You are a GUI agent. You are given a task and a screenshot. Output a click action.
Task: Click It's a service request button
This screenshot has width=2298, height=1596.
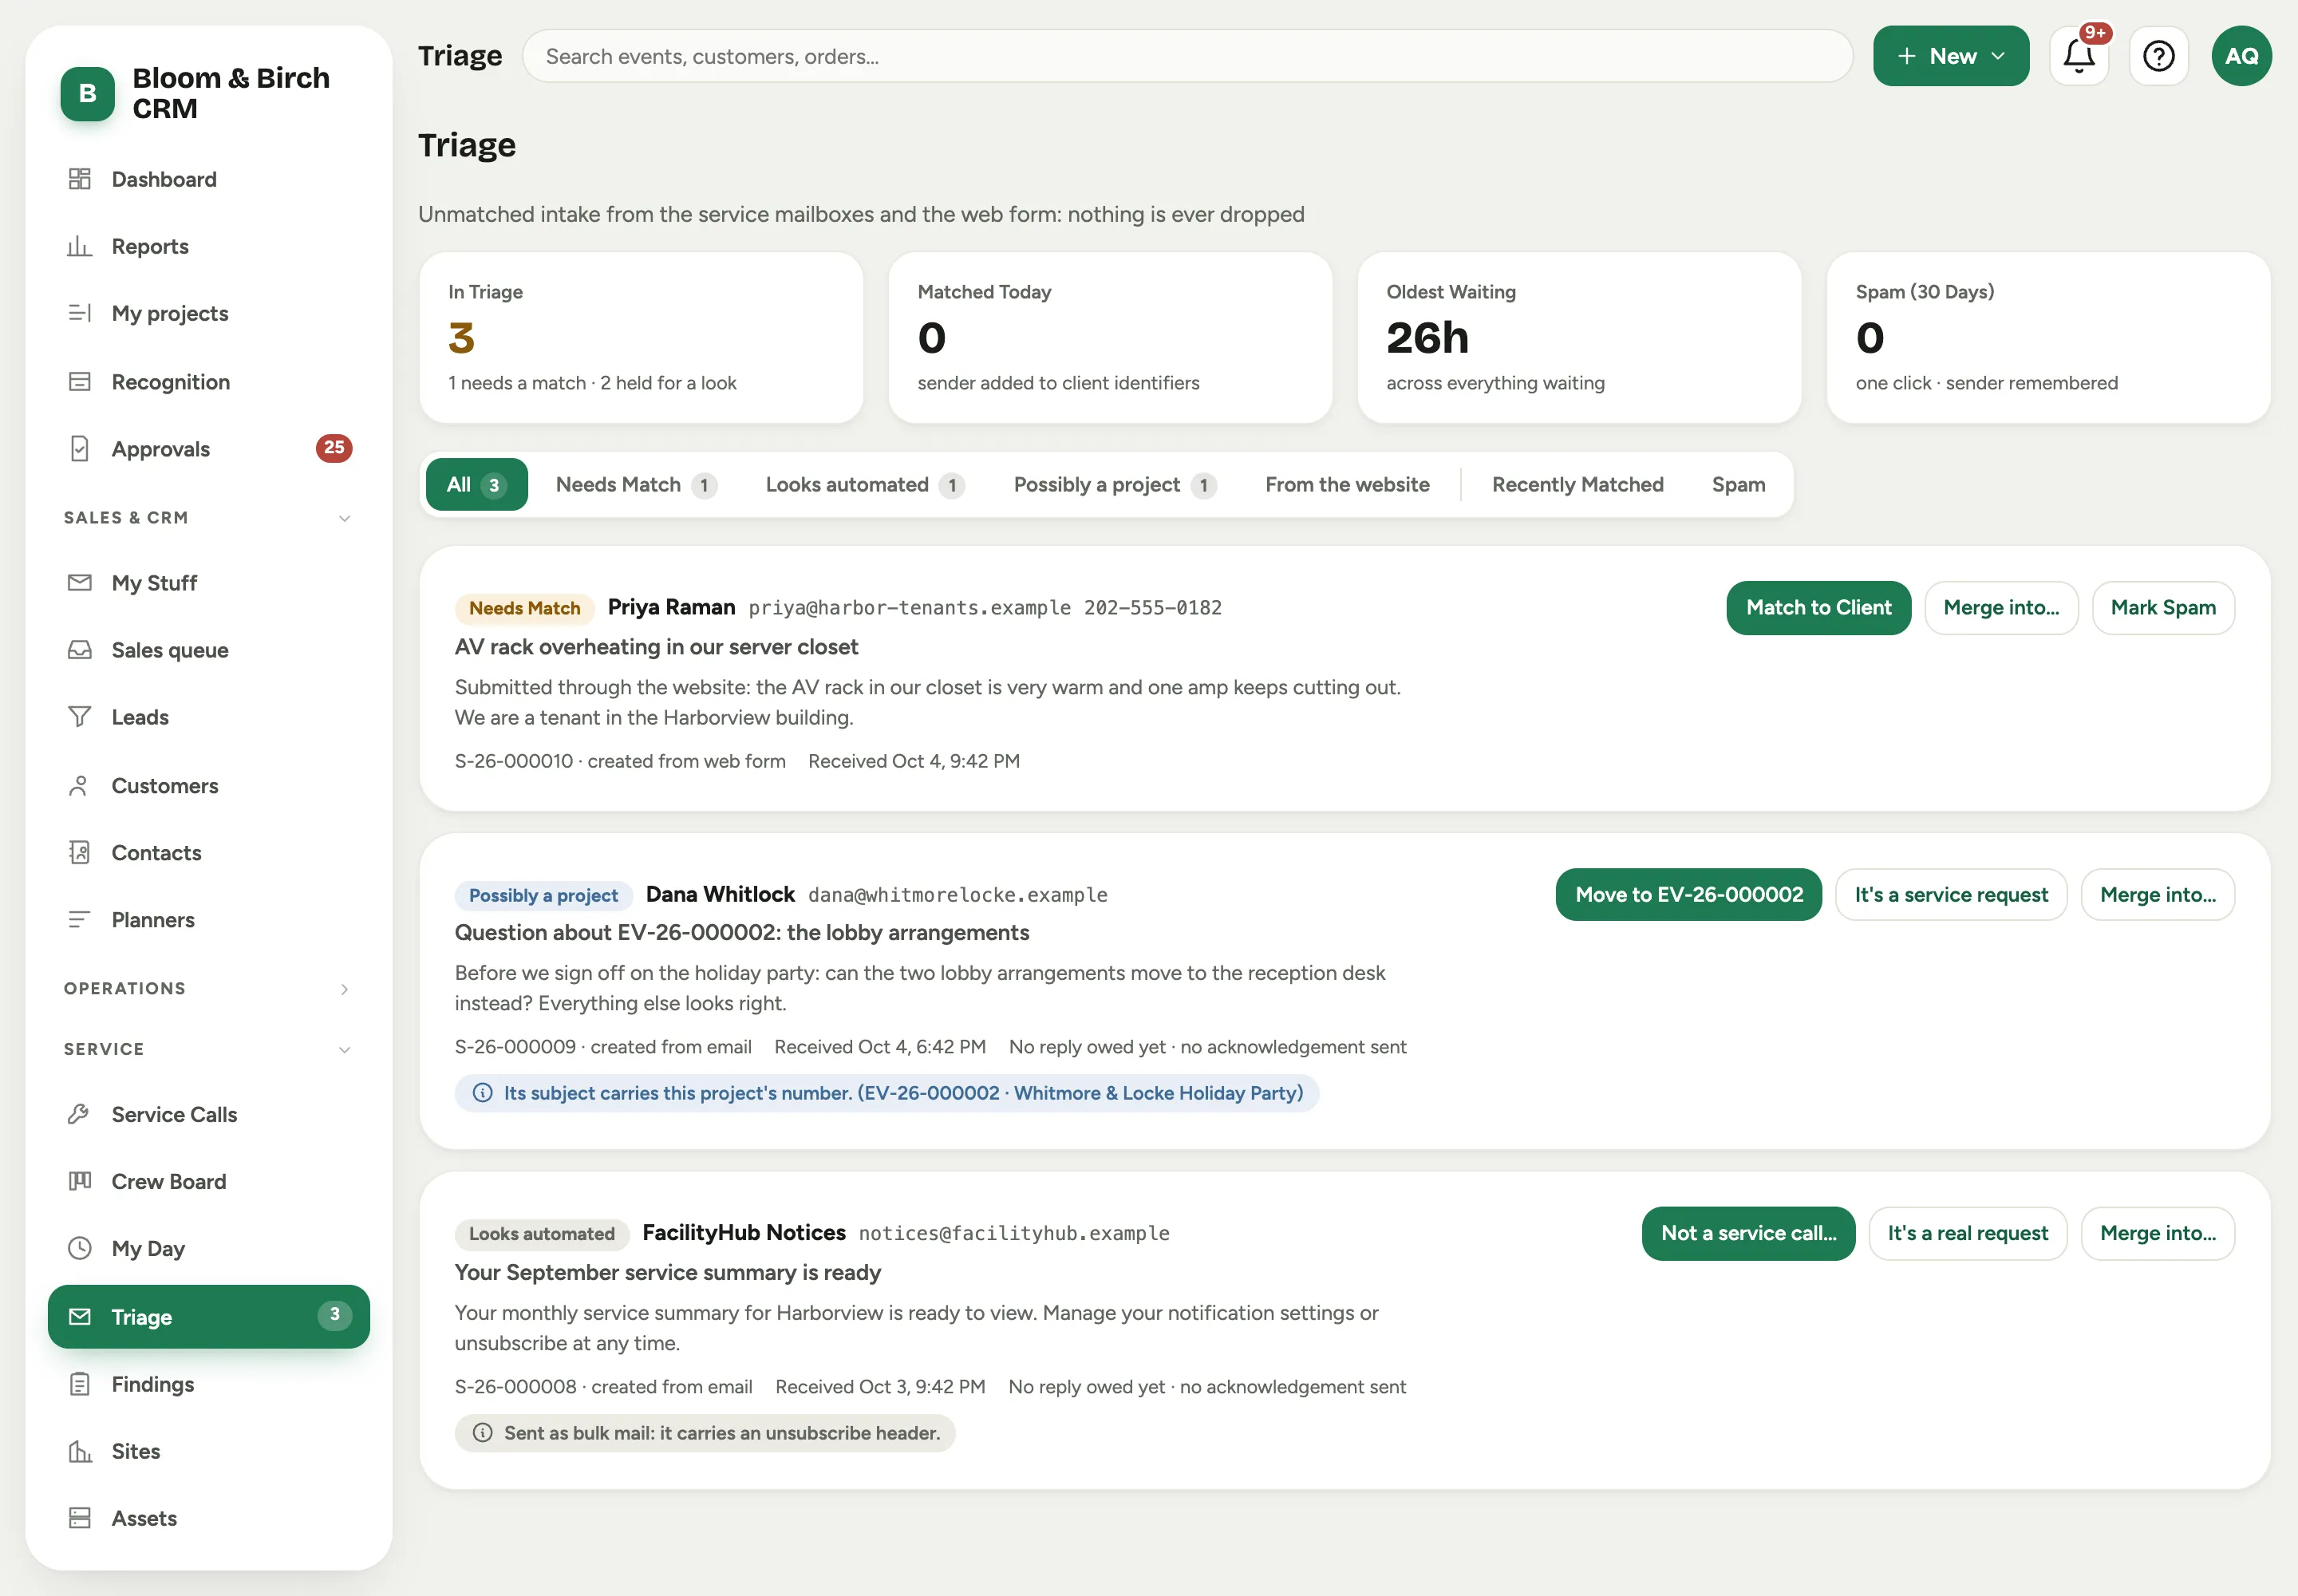coord(1950,895)
